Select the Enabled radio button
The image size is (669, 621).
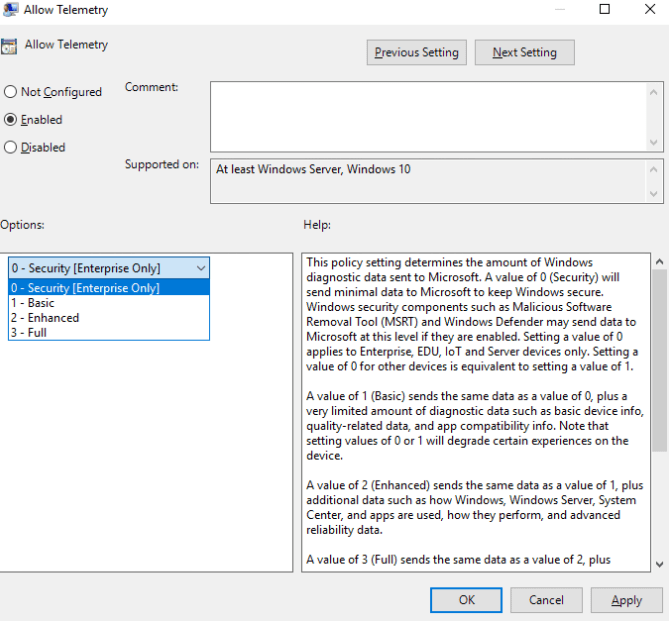(x=11, y=120)
